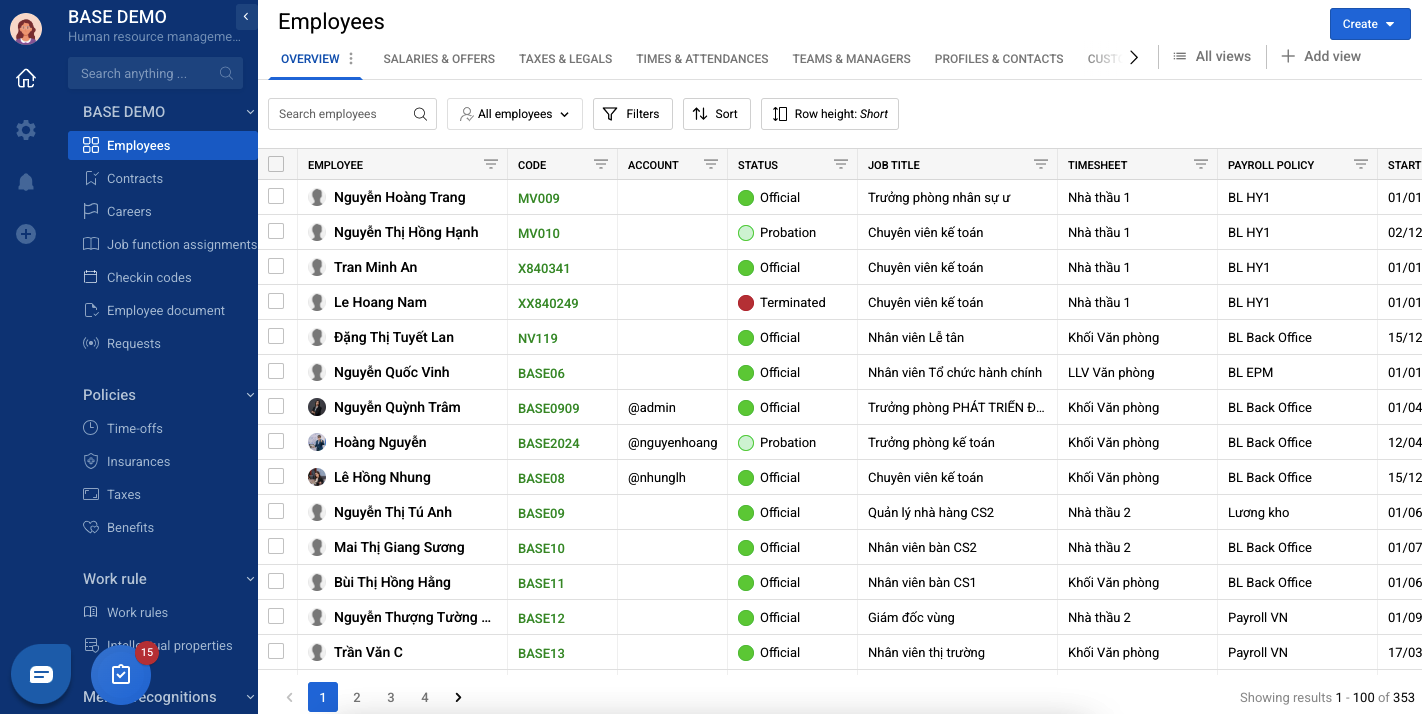Screen dimensions: 1422x714
Task: Select checkbox for Nguyễn Thị Hồng Hạnh
Action: [276, 231]
